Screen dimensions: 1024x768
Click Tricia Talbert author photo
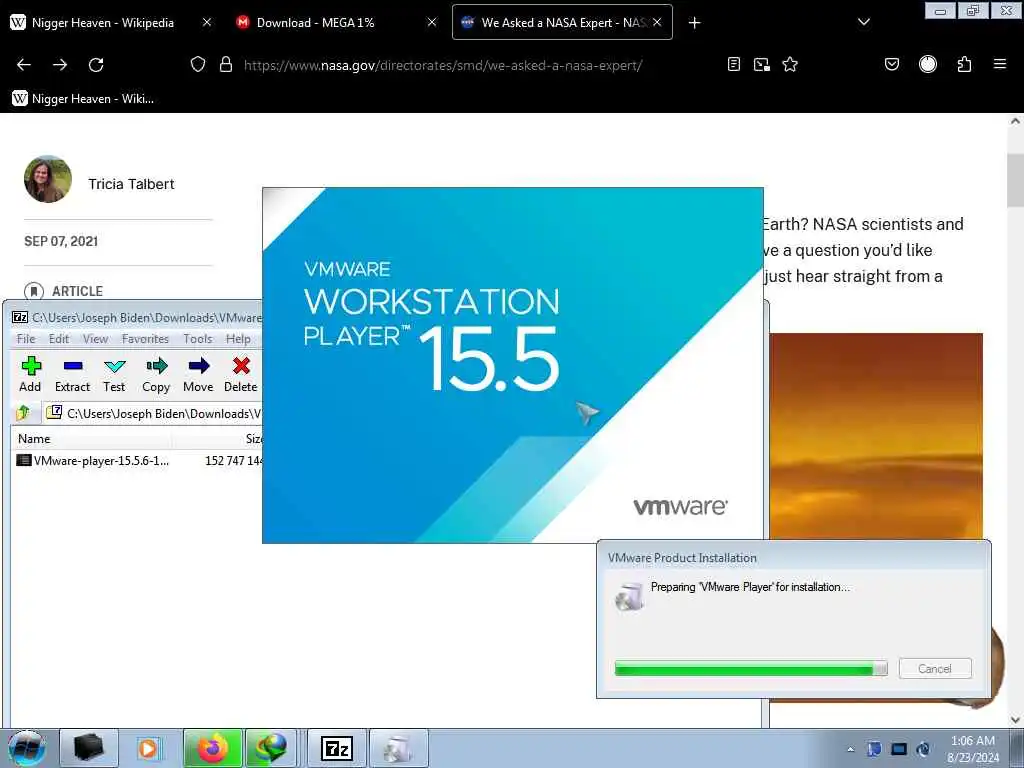(48, 179)
